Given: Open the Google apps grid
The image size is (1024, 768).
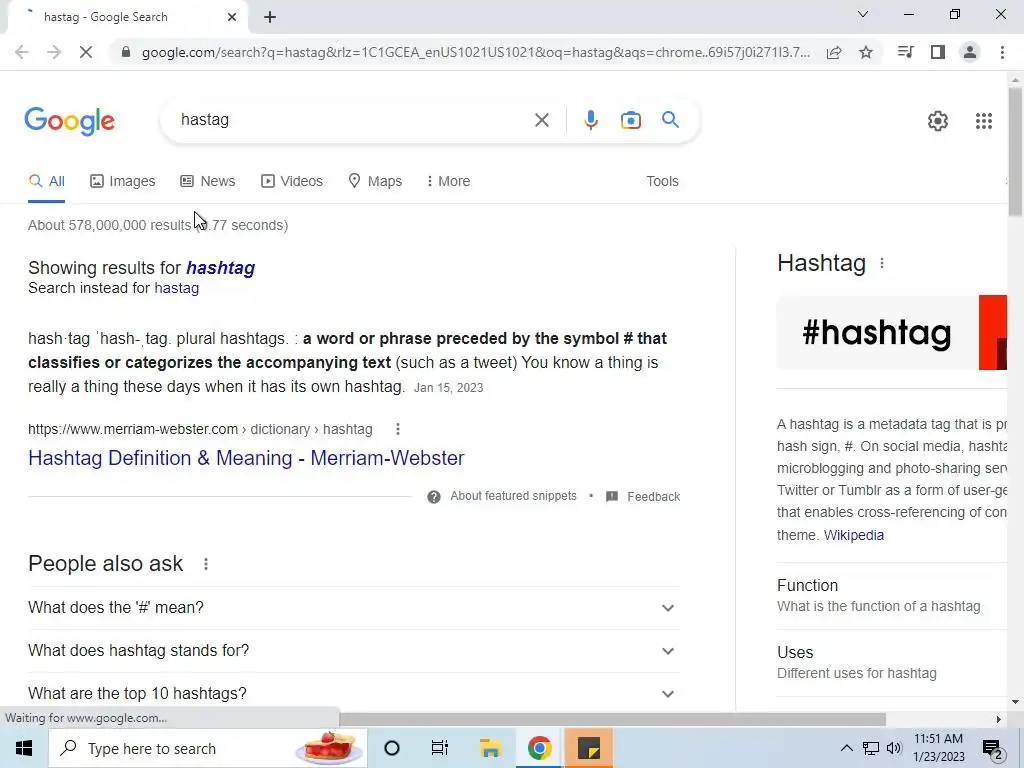Looking at the screenshot, I should pyautogui.click(x=984, y=121).
